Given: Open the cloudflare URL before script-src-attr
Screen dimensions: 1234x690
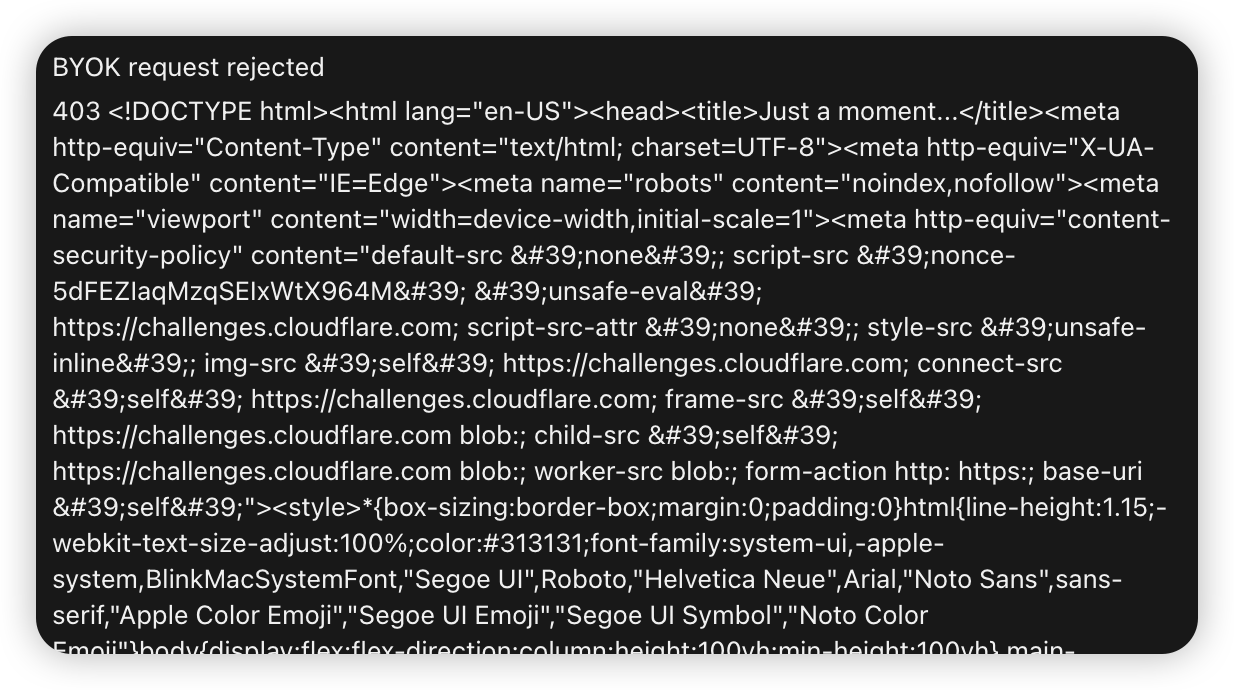Looking at the screenshot, I should pyautogui.click(x=255, y=327).
